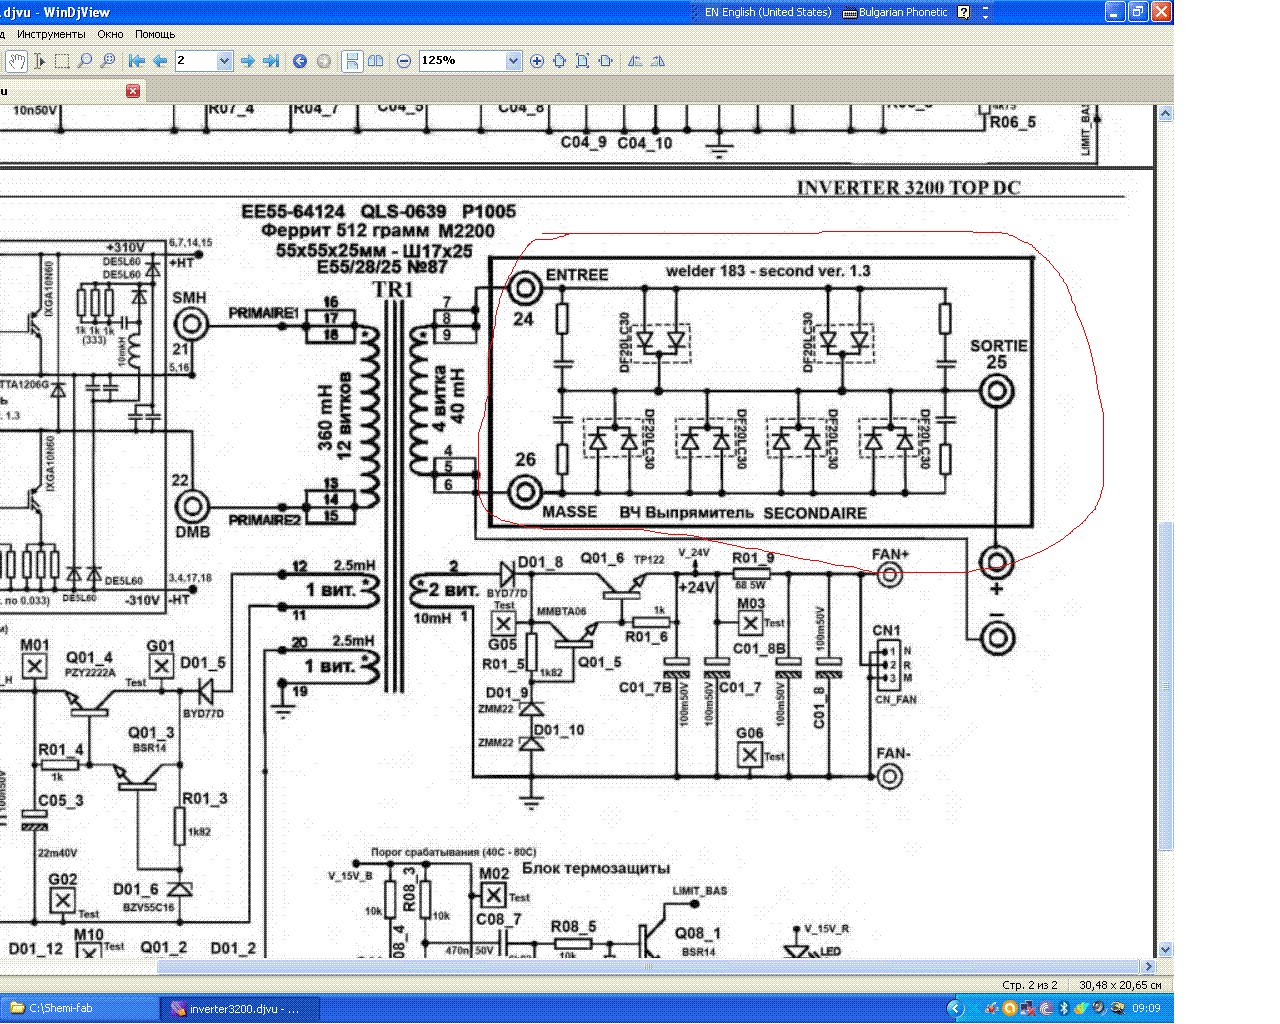Expand the 125% zoom level dropdown
Image resolution: width=1280 pixels, height=1024 pixels.
pyautogui.click(x=513, y=61)
